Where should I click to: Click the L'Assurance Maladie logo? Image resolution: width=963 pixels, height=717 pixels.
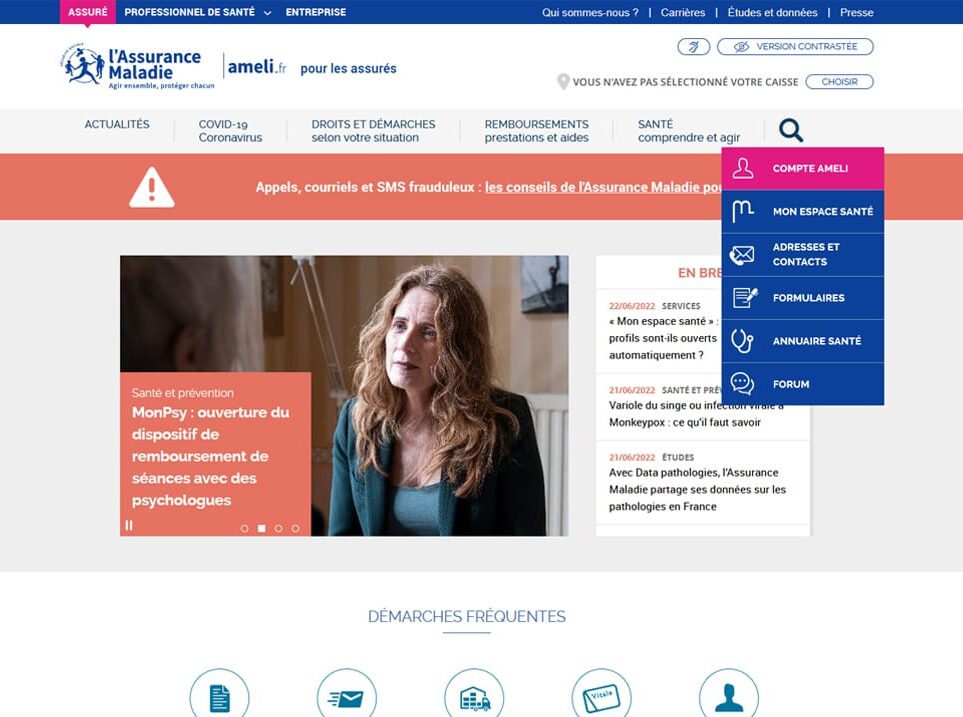(x=138, y=67)
